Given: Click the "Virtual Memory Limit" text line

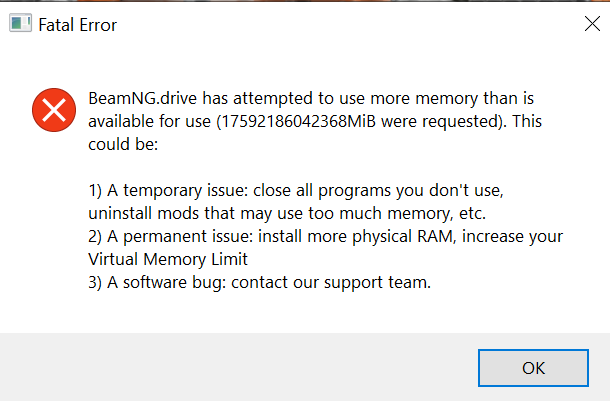Looking at the screenshot, I should tap(168, 259).
